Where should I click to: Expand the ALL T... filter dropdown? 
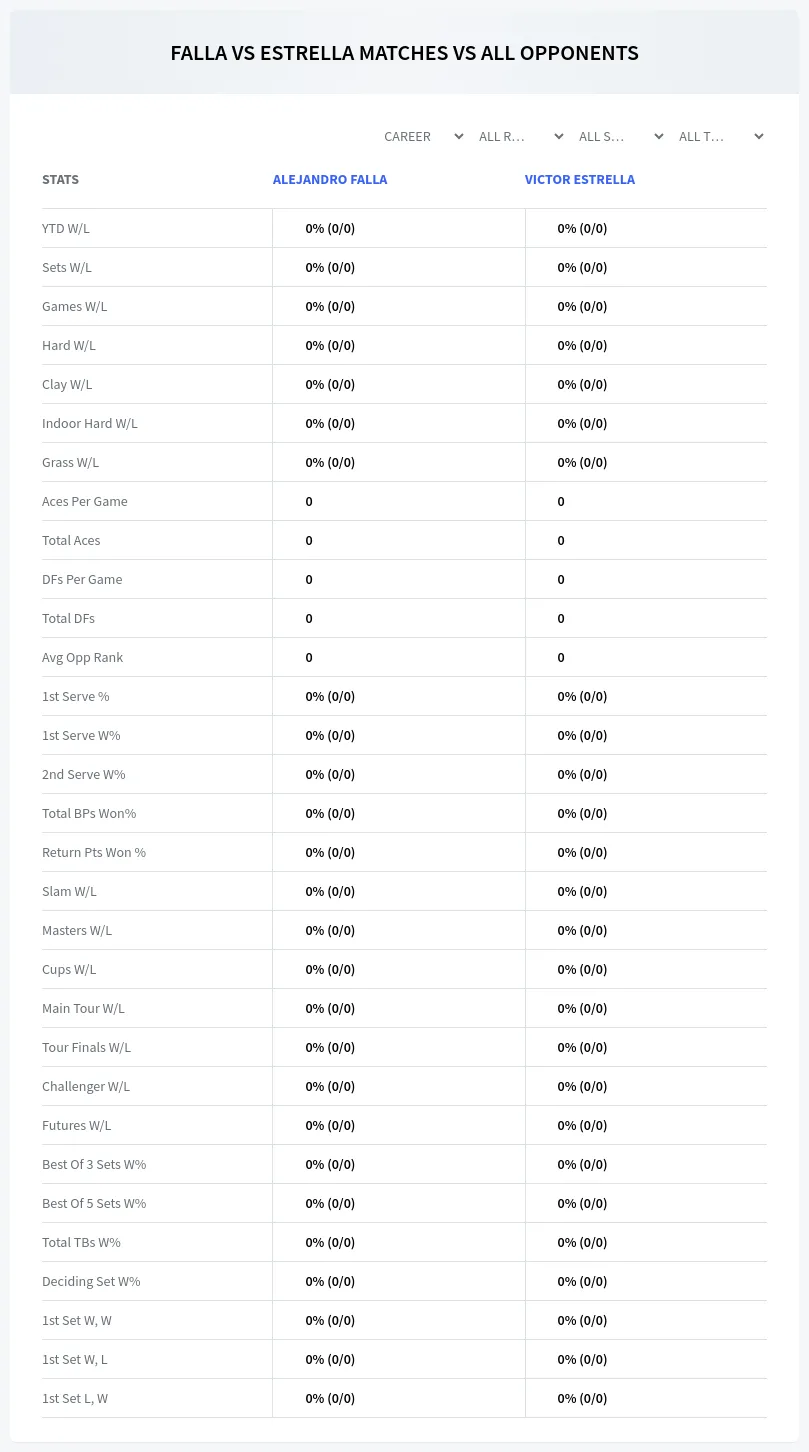[x=722, y=136]
